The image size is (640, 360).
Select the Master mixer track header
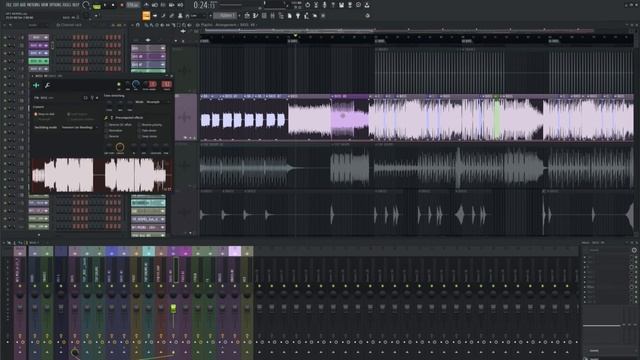(x=20, y=252)
